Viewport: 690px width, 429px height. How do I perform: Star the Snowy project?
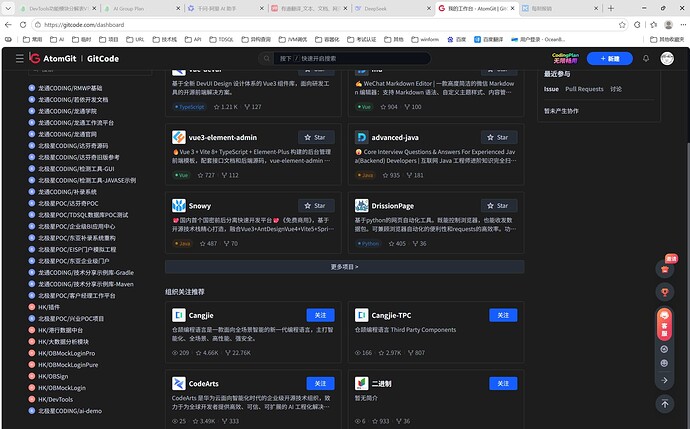pyautogui.click(x=316, y=205)
